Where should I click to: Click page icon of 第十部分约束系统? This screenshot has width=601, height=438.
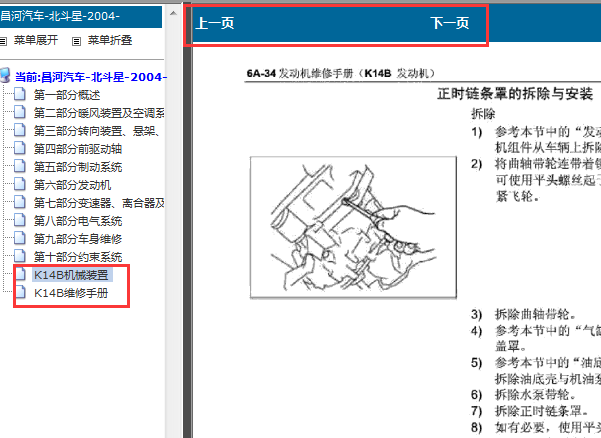point(20,256)
